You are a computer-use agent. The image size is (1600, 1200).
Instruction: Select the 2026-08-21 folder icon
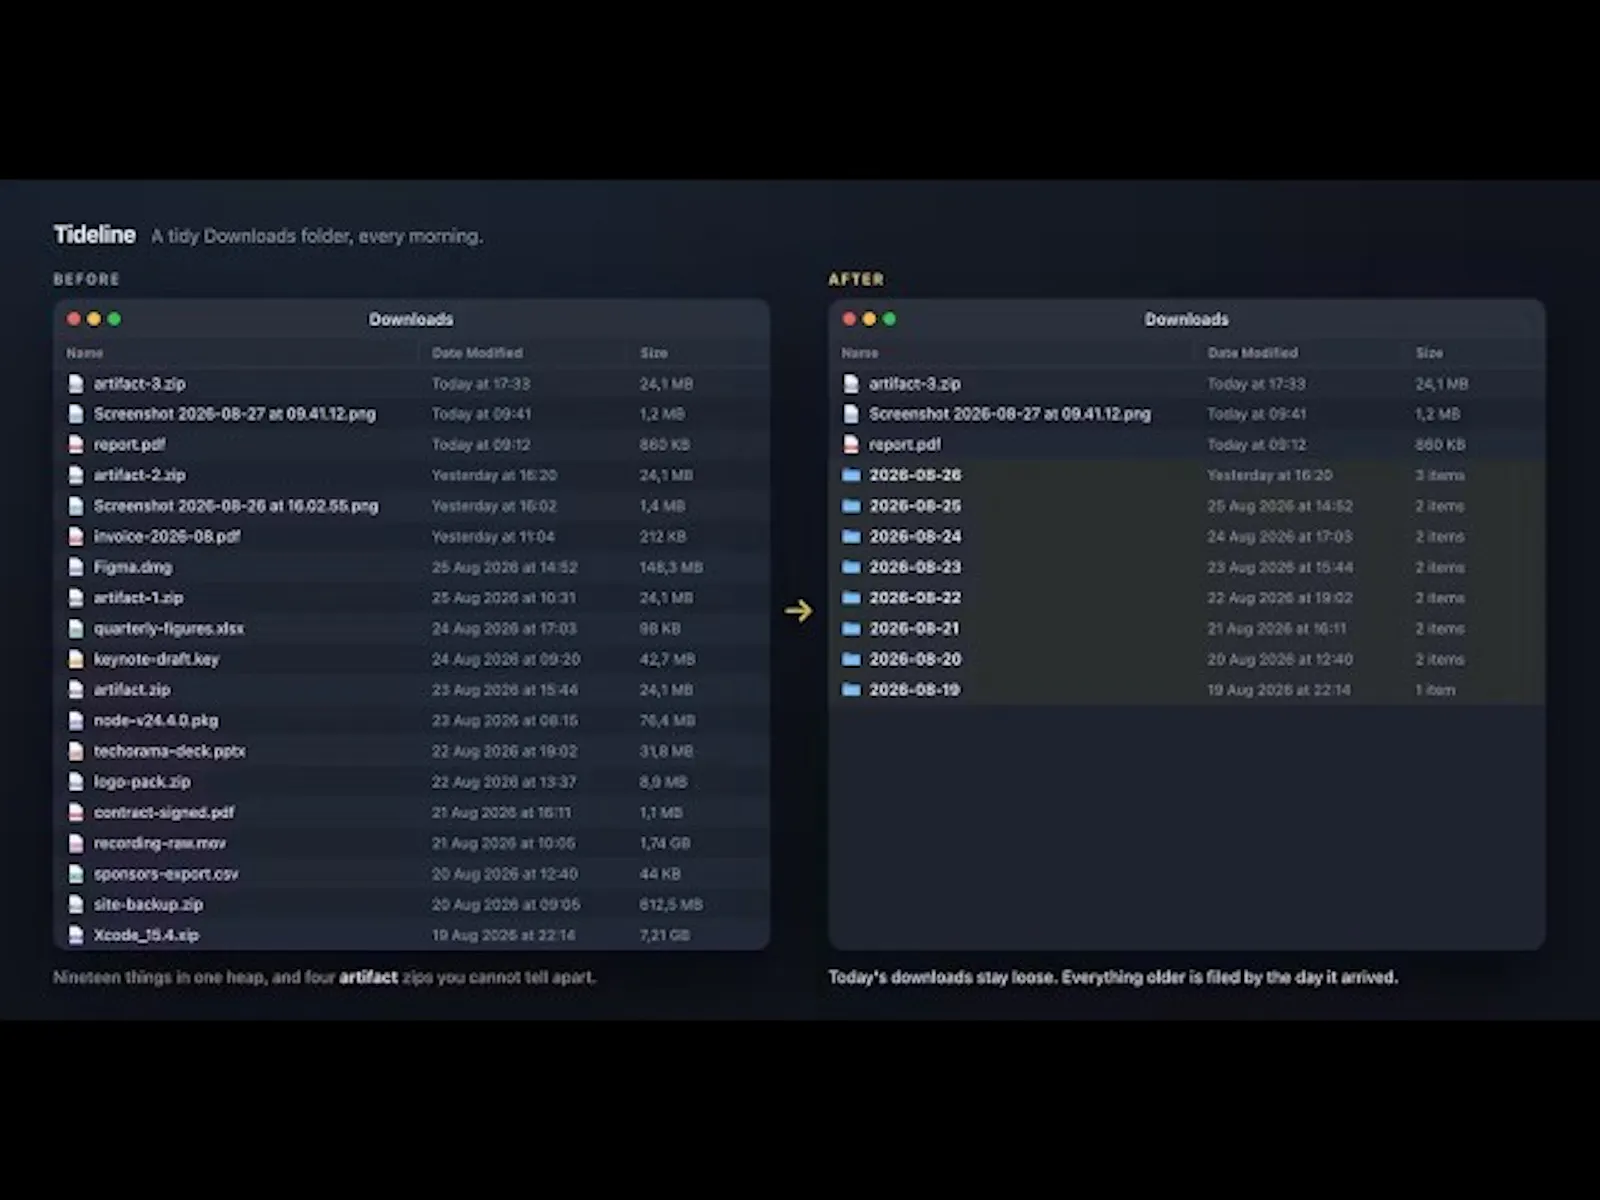coord(851,629)
